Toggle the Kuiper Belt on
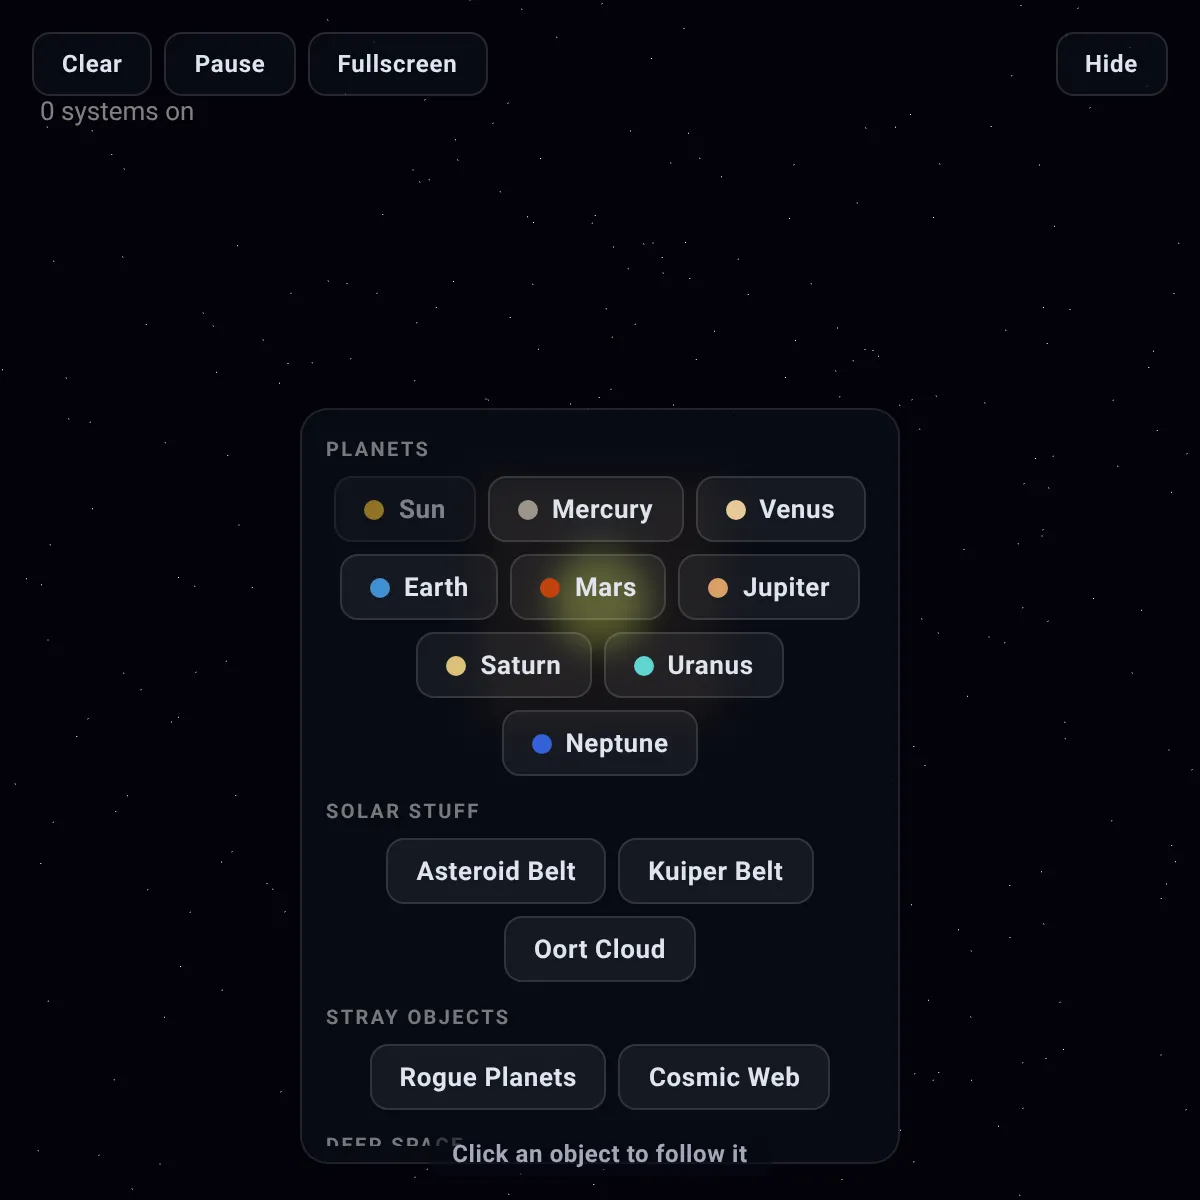Screen dimensions: 1200x1200 click(x=716, y=871)
